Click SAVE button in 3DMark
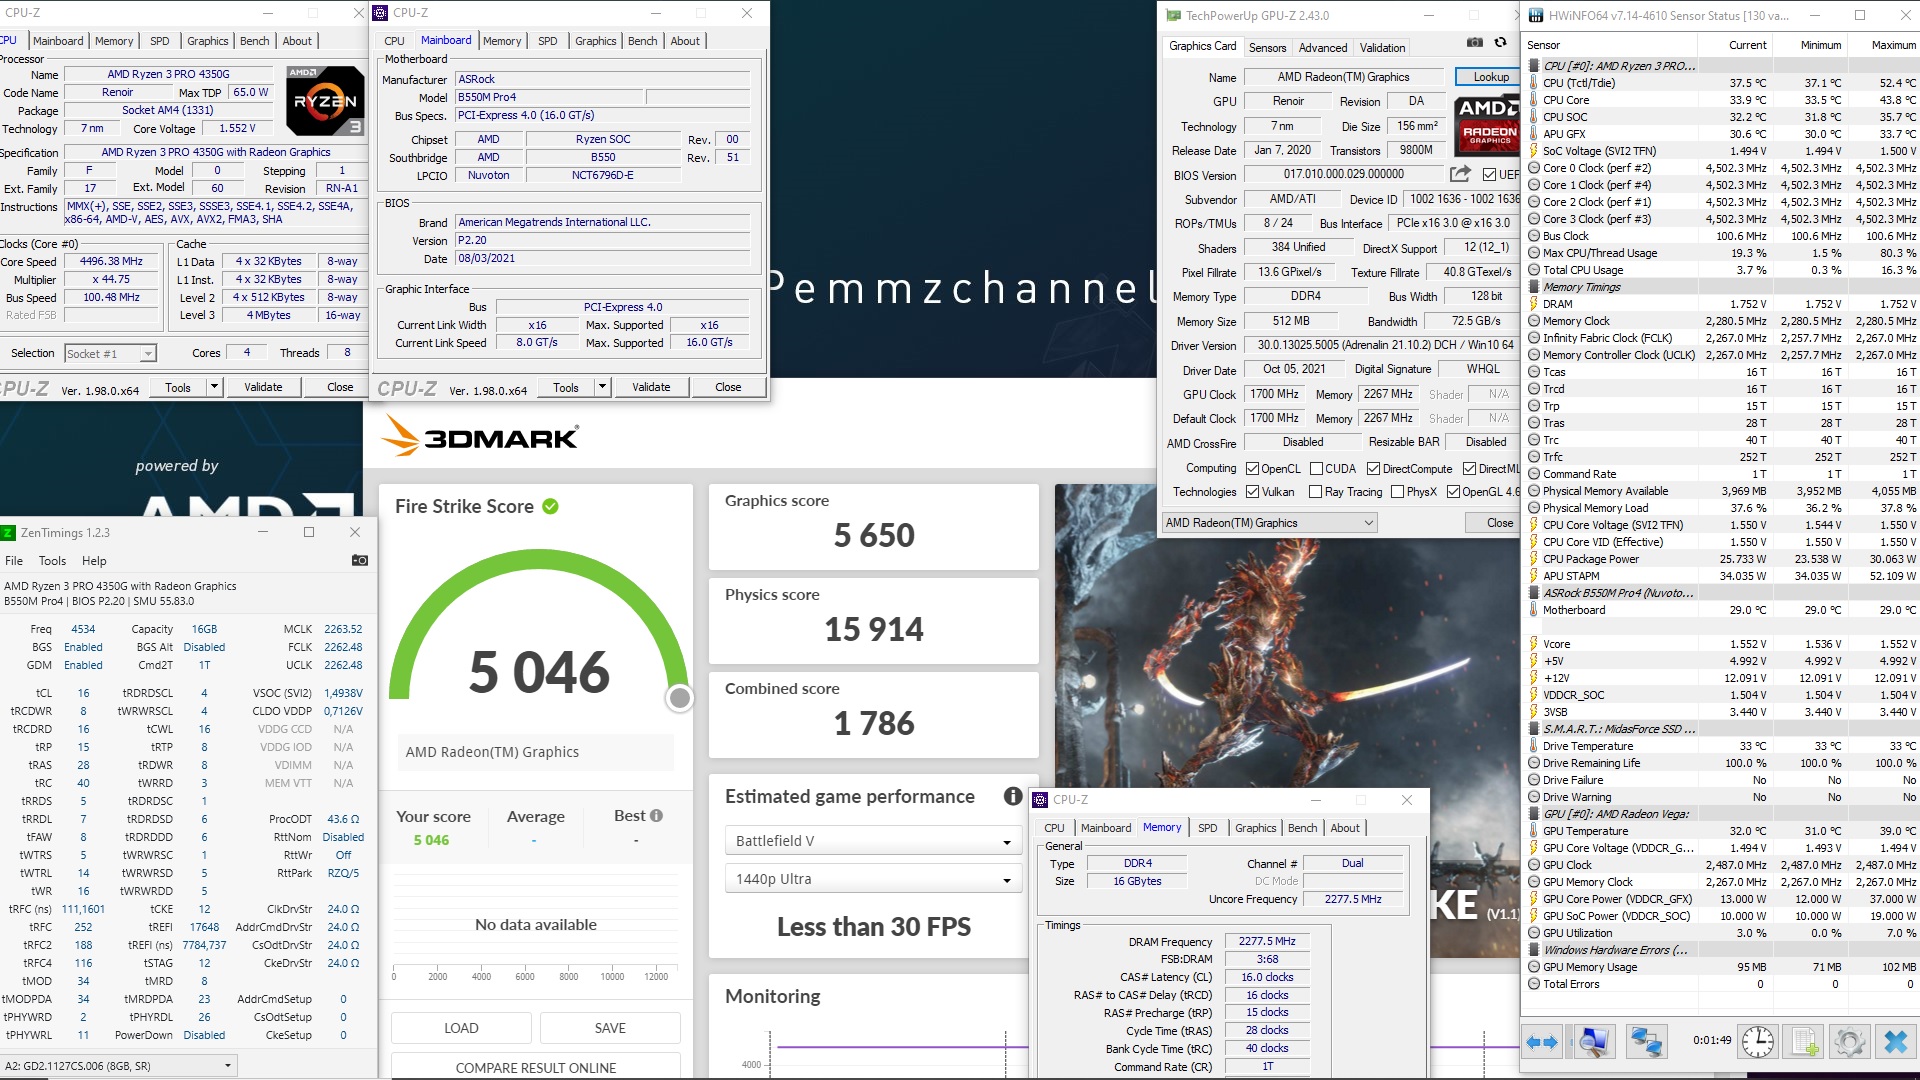This screenshot has height=1080, width=1920. pyautogui.click(x=610, y=1028)
